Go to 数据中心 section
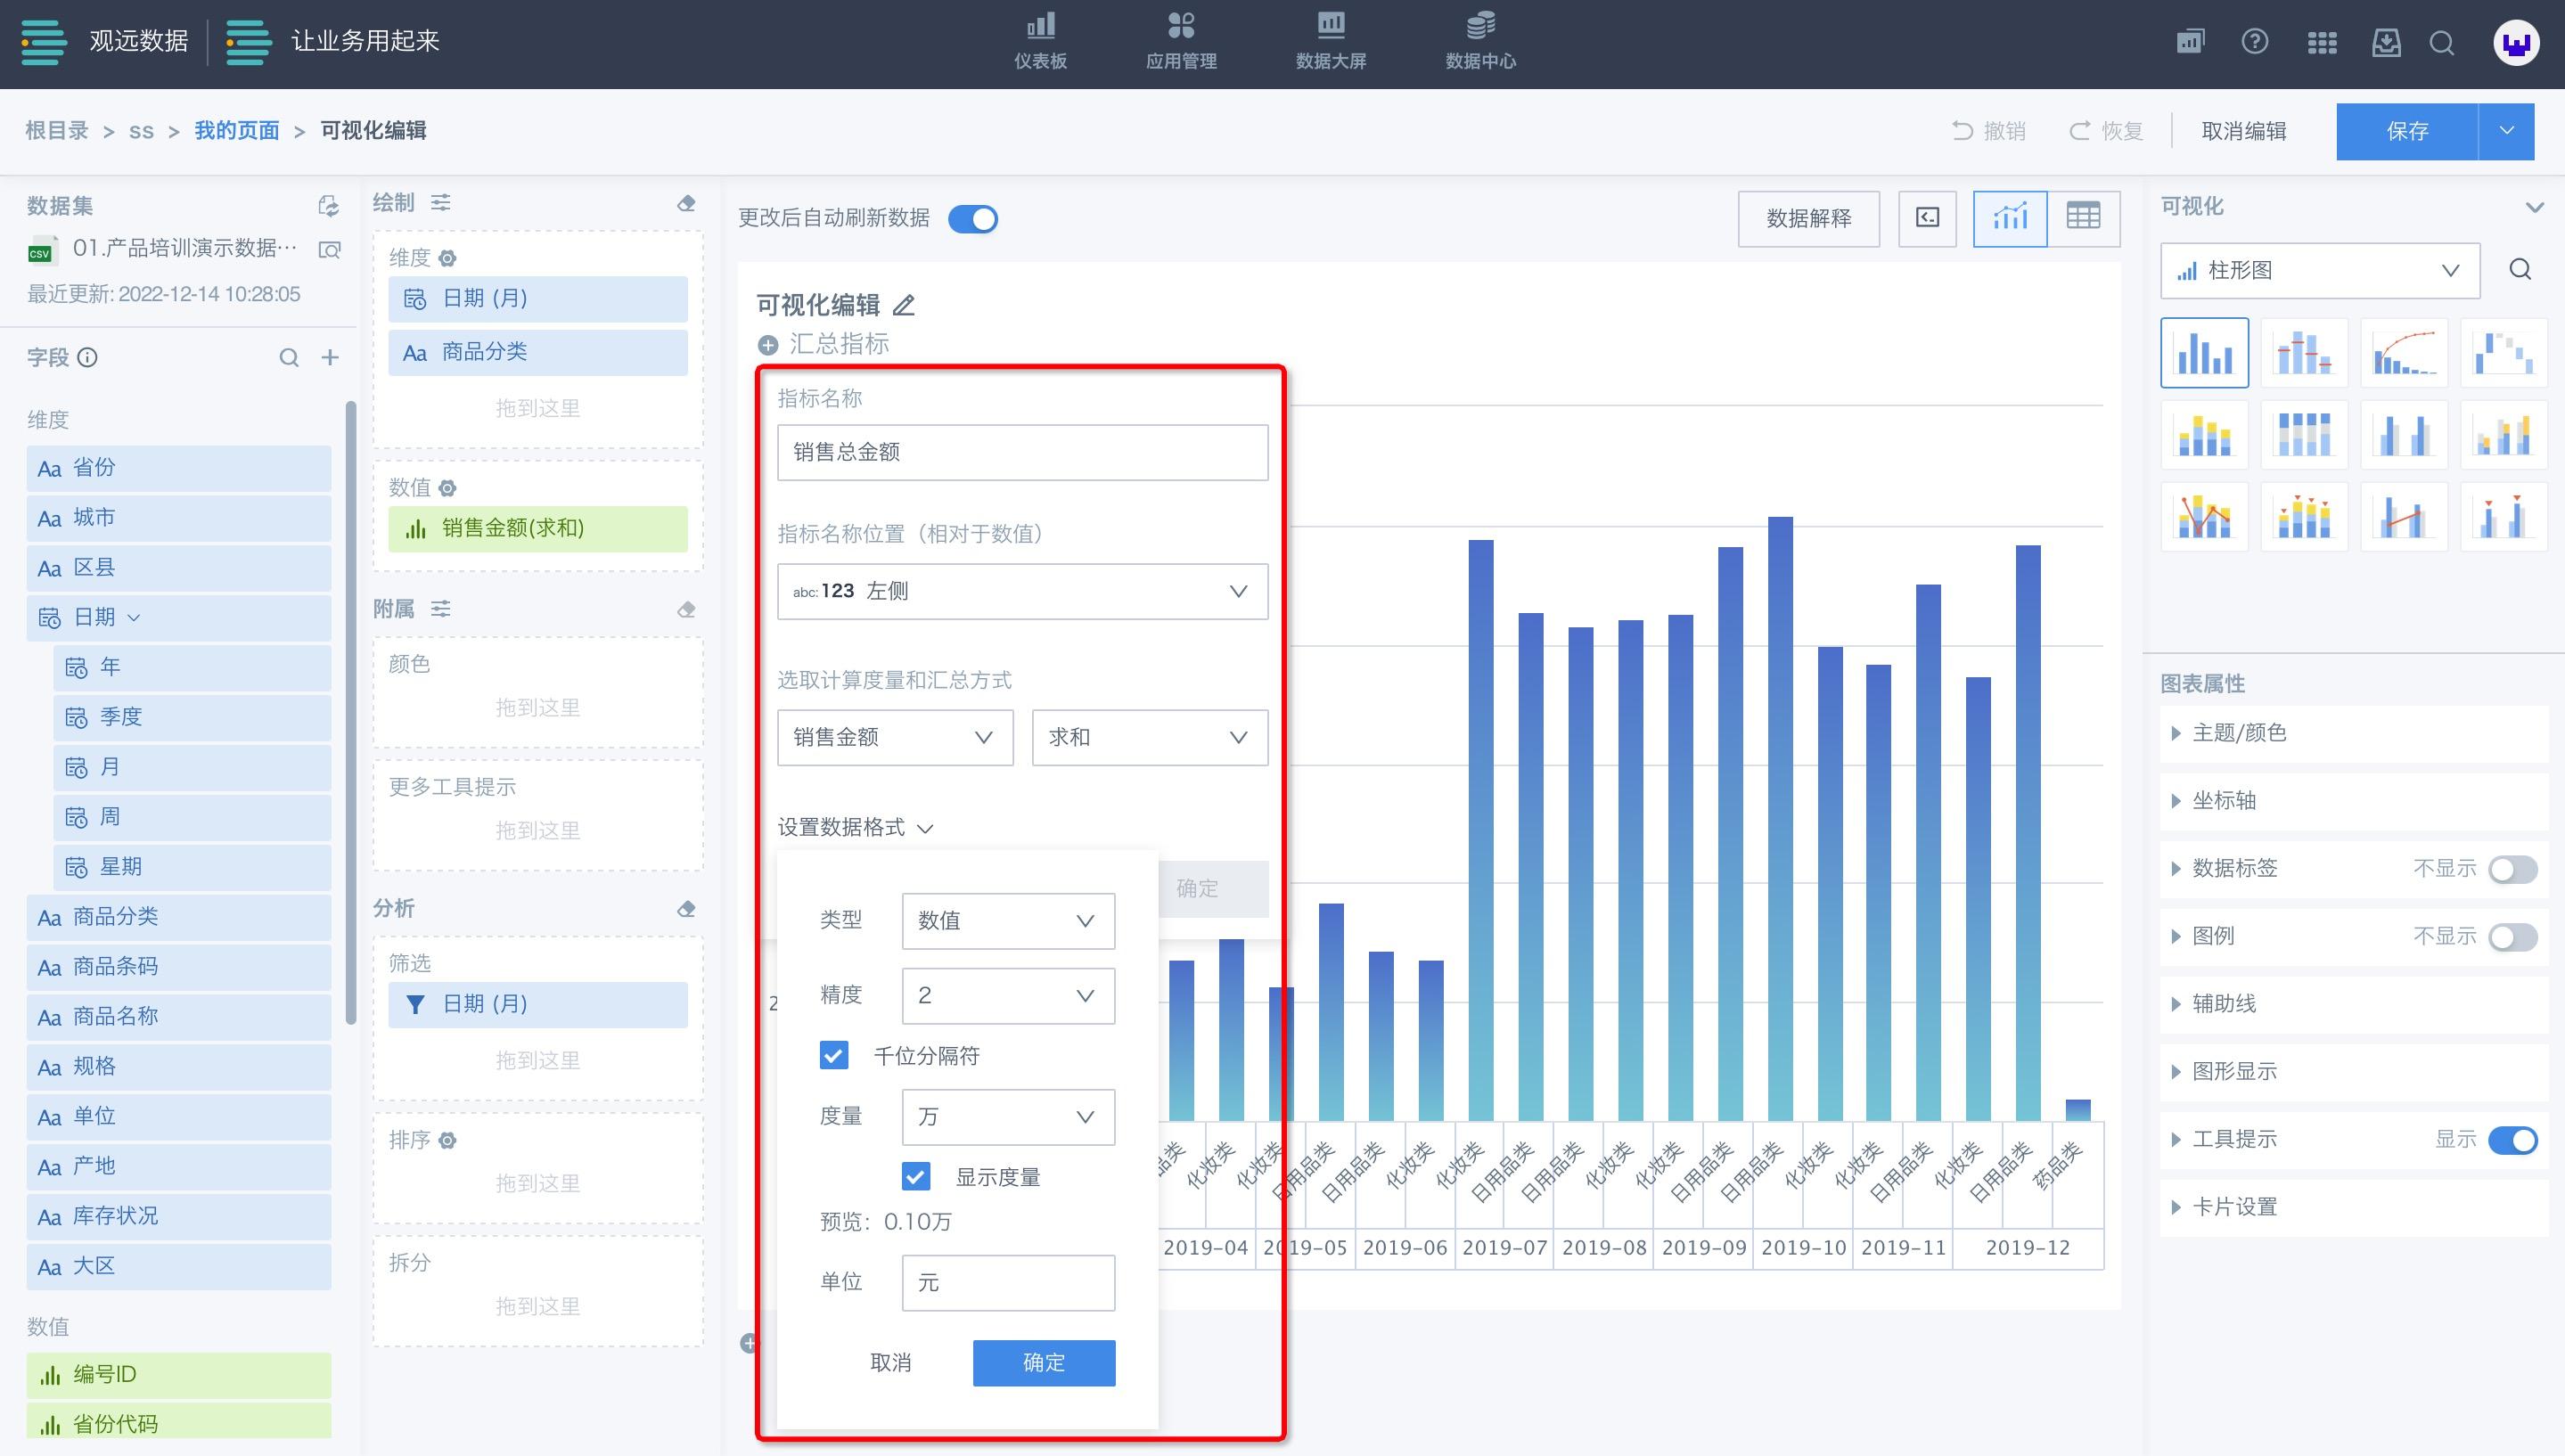The image size is (2565, 1456). [1481, 42]
